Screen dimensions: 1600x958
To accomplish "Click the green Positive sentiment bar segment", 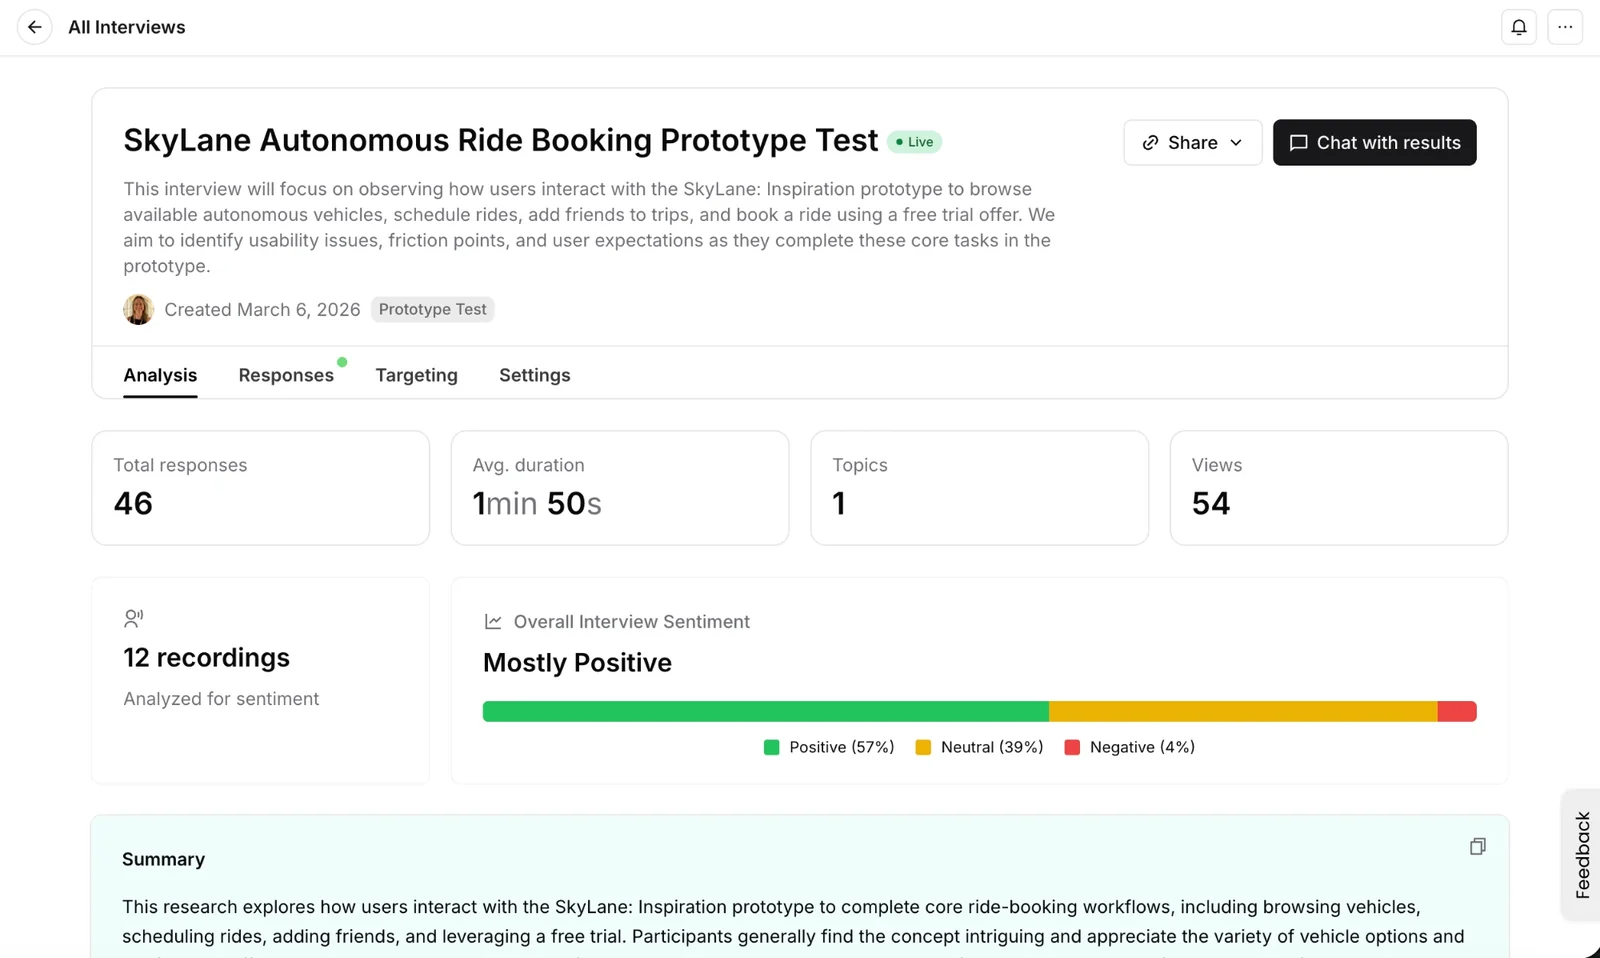I will (x=766, y=711).
